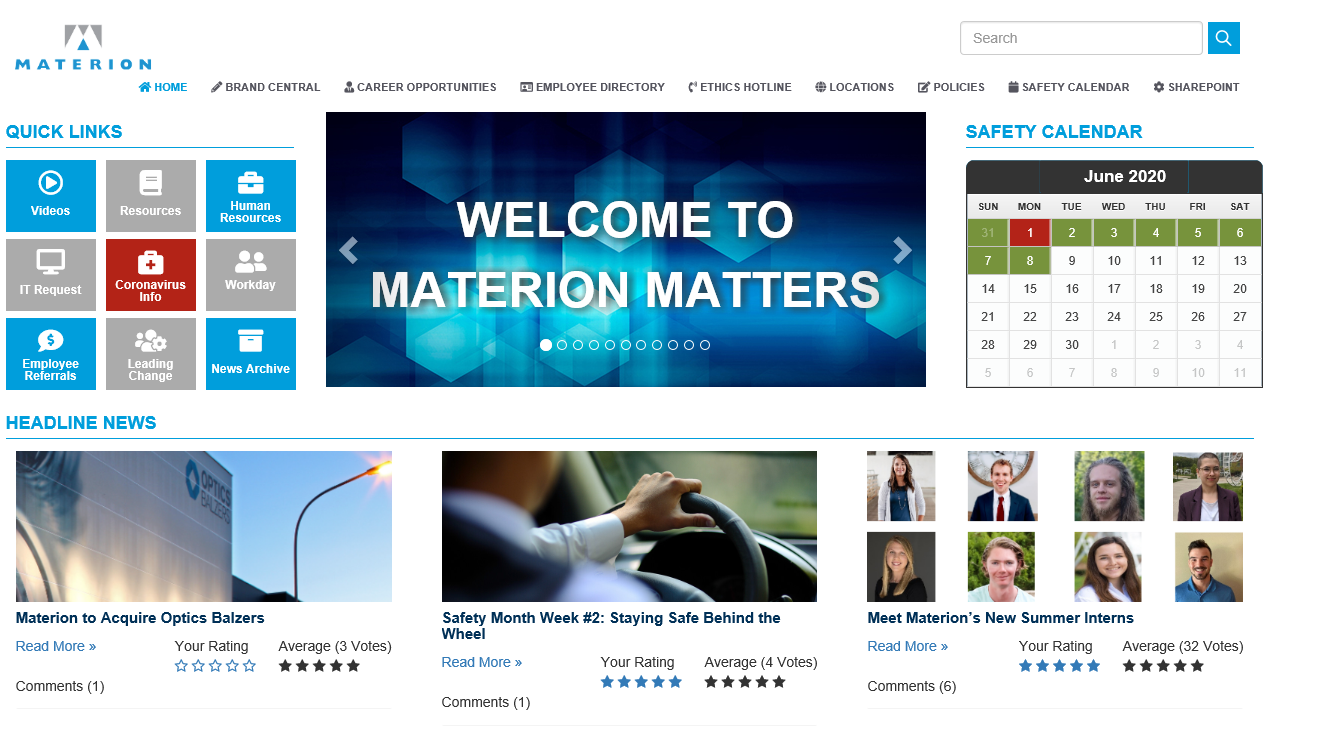Pick June 19 on the calendar
The image size is (1336, 730).
(1198, 289)
